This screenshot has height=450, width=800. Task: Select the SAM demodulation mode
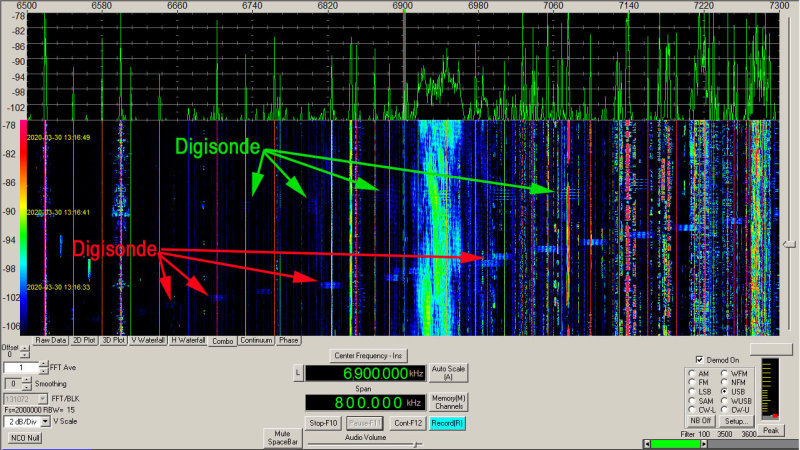[x=692, y=401]
